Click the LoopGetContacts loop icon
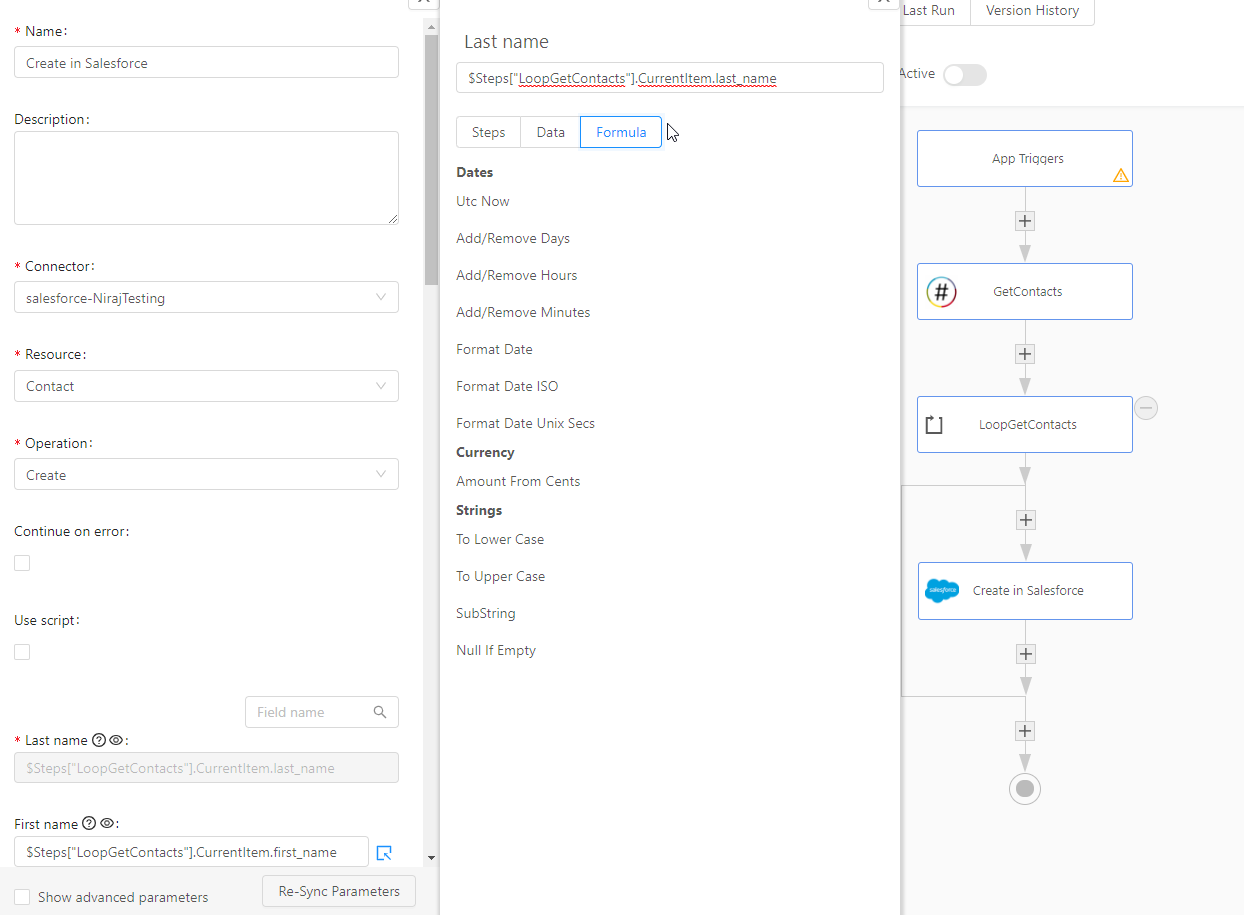Image resolution: width=1244 pixels, height=917 pixels. click(x=934, y=425)
